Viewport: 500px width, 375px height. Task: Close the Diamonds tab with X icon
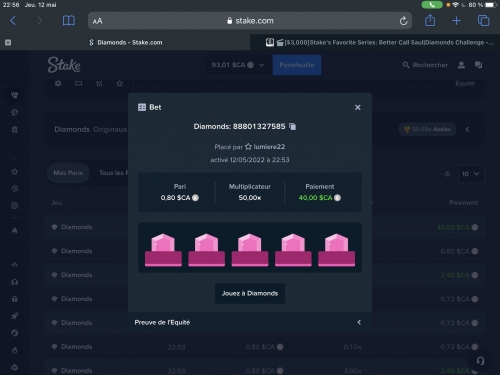[8, 42]
